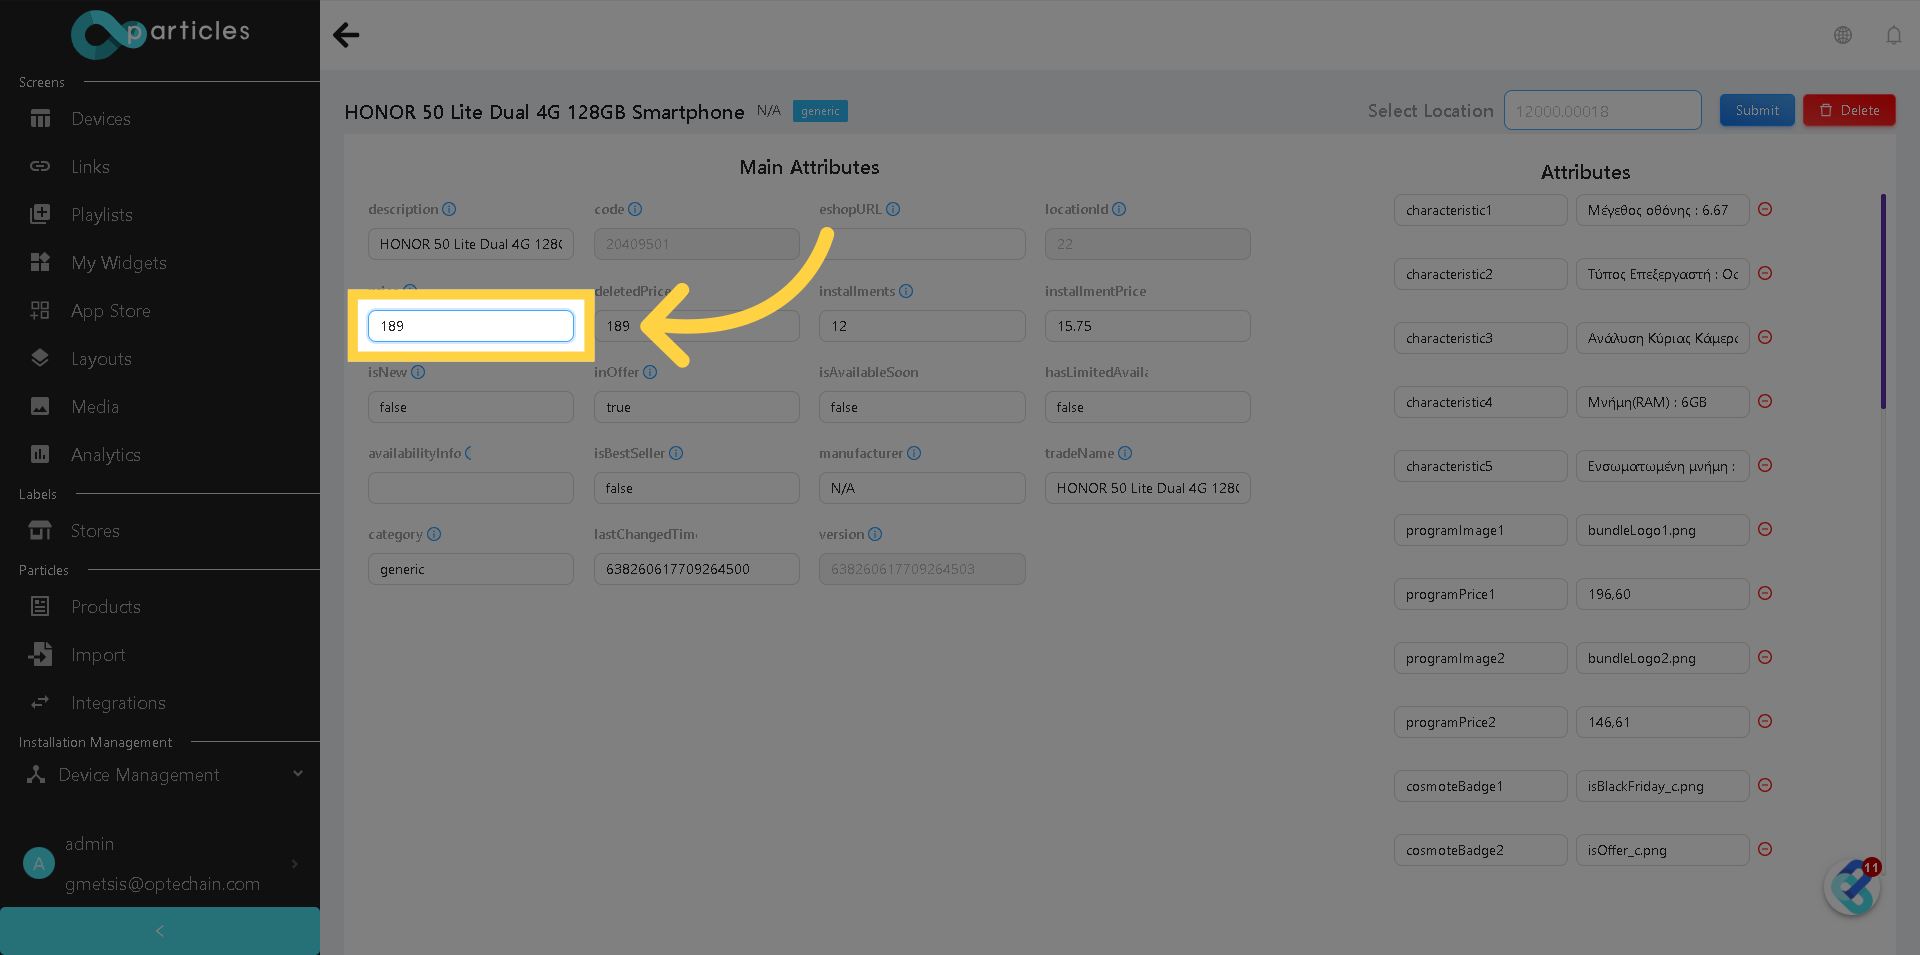The width and height of the screenshot is (1920, 955).
Task: Click the category info icon
Action: [434, 534]
